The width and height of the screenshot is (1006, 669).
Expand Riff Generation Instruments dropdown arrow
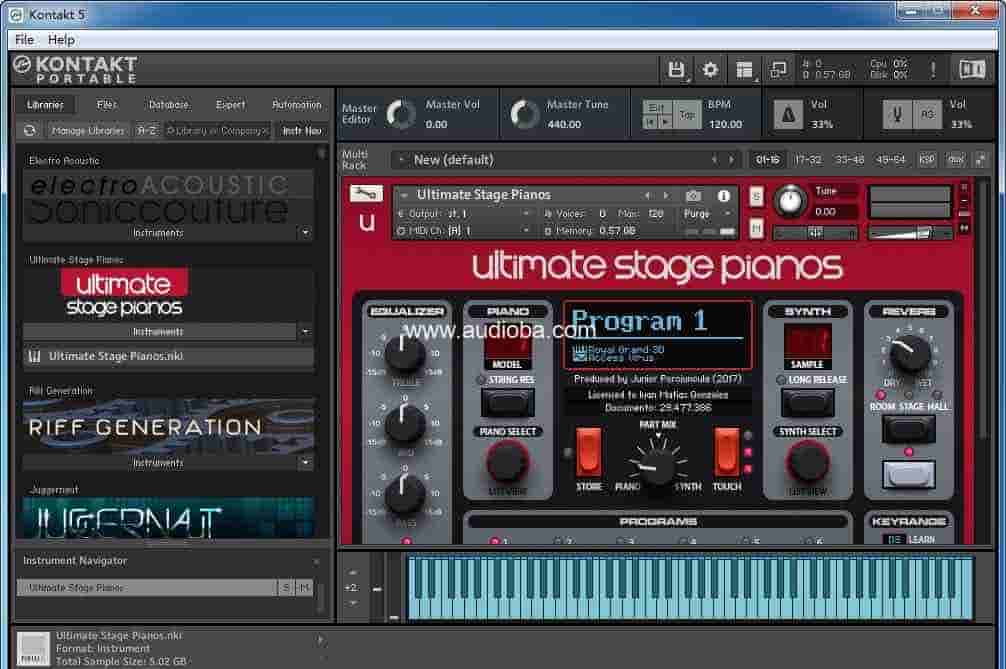click(x=305, y=462)
